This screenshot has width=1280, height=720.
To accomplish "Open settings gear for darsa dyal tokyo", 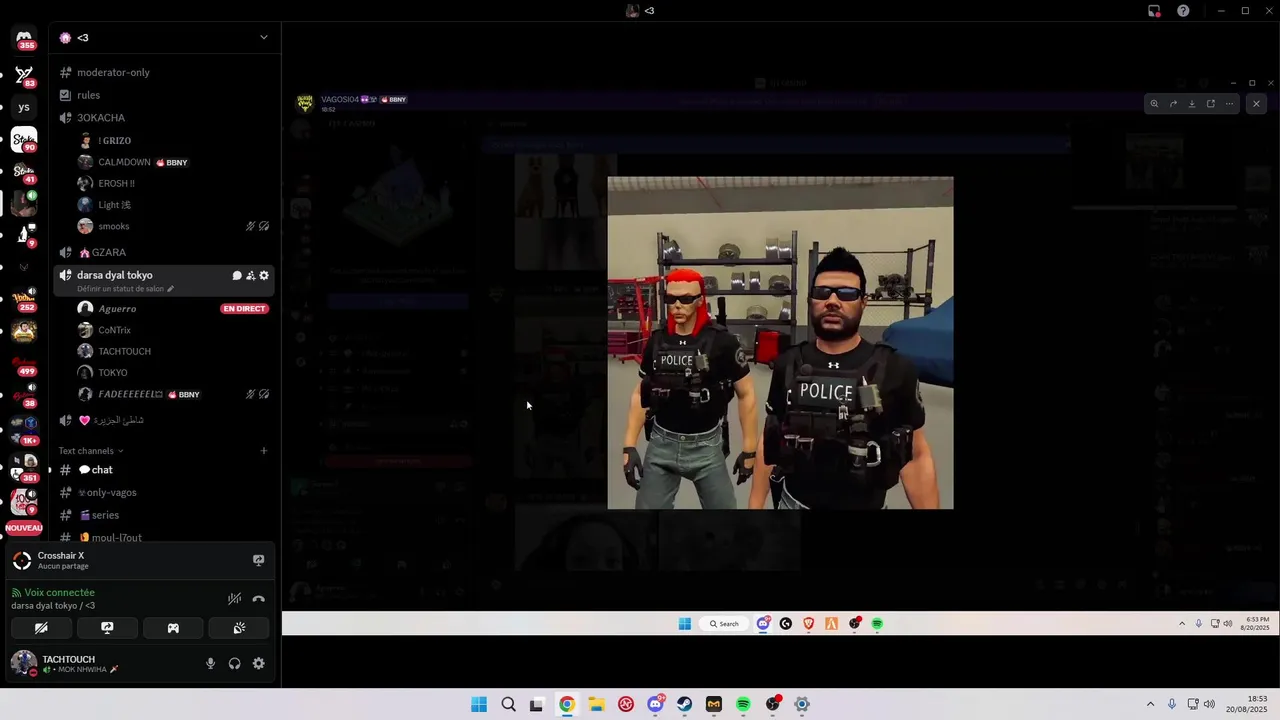I will [264, 275].
